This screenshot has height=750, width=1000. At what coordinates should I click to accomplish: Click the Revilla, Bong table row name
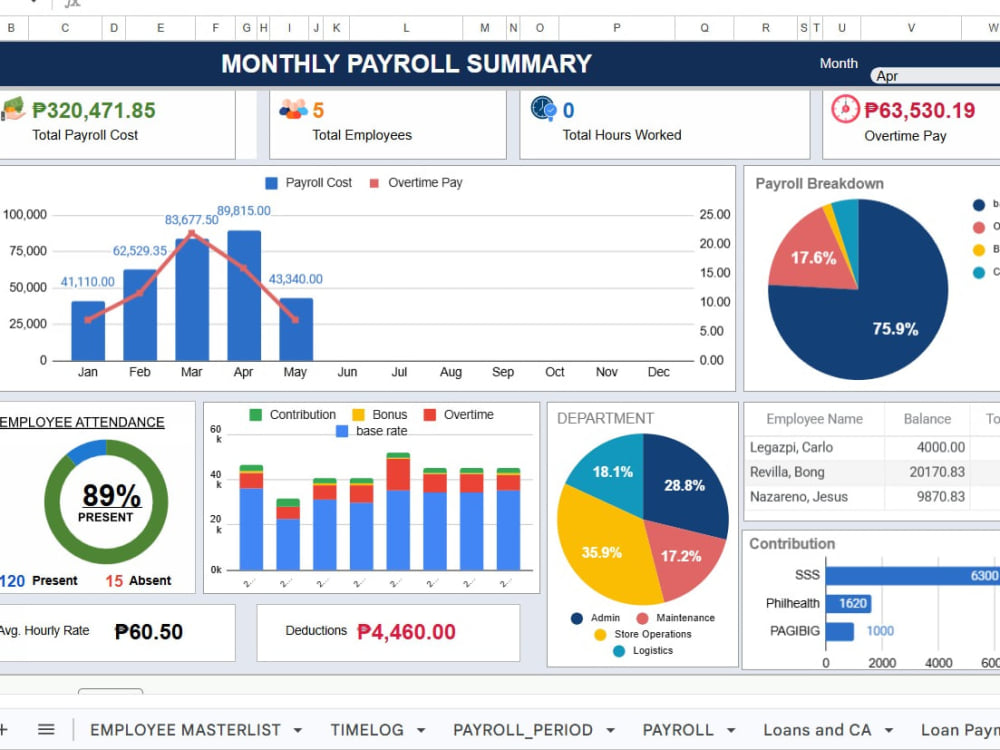tap(787, 472)
